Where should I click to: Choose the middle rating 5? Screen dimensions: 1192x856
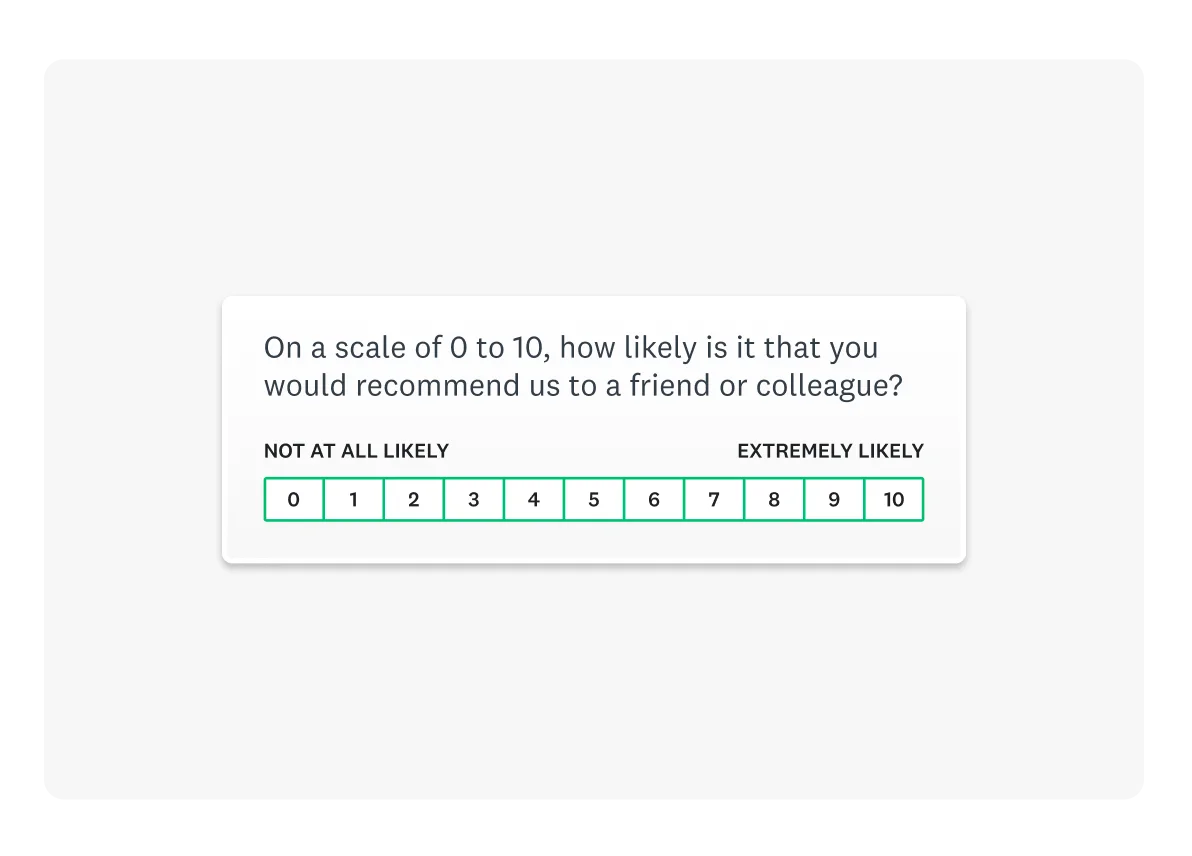594,499
